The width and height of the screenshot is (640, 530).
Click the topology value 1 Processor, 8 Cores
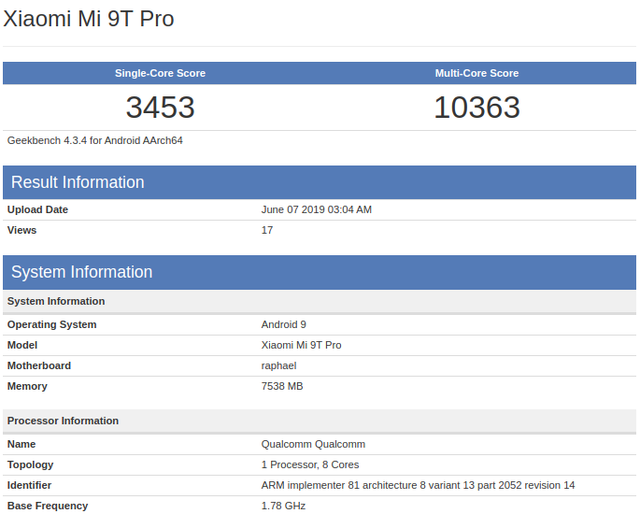[310, 465]
